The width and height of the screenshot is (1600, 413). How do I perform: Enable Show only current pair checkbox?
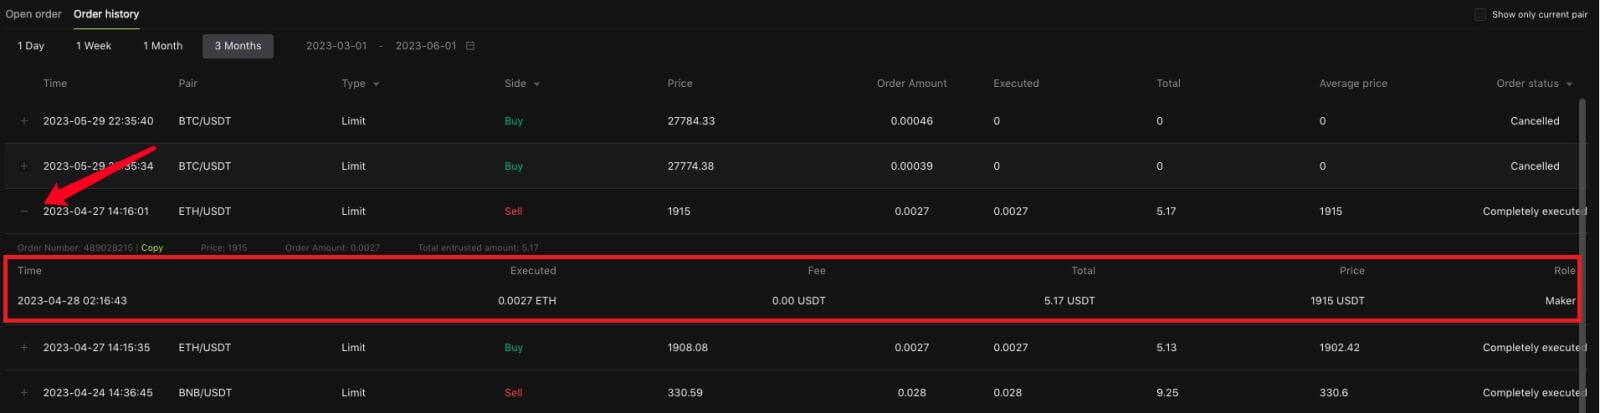1480,15
